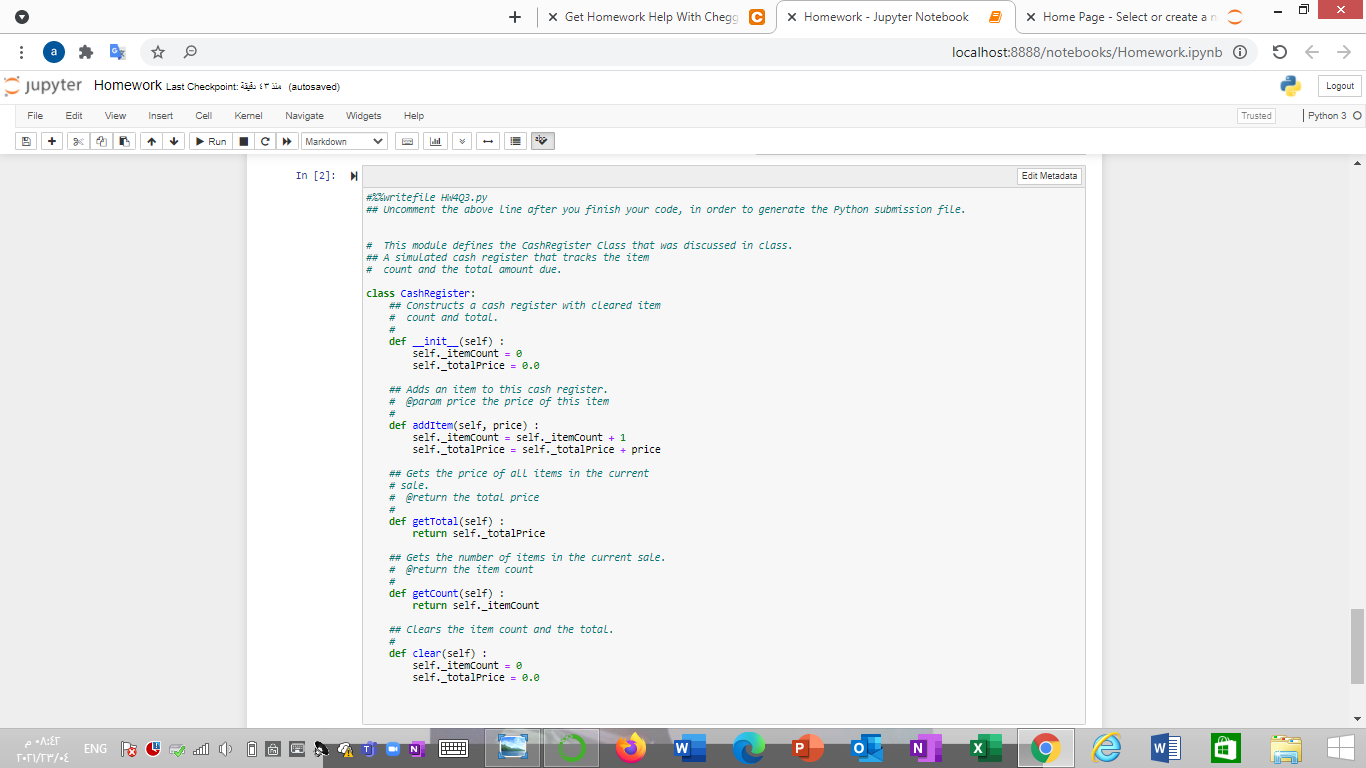Click the Edit Metadata button
The width and height of the screenshot is (1366, 768).
(1049, 176)
